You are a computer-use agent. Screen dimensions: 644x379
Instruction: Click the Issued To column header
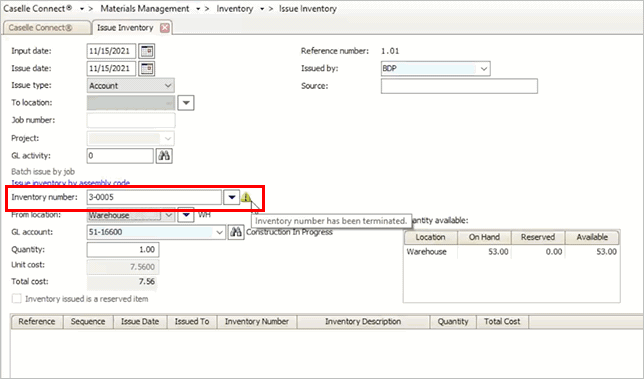tap(192, 322)
